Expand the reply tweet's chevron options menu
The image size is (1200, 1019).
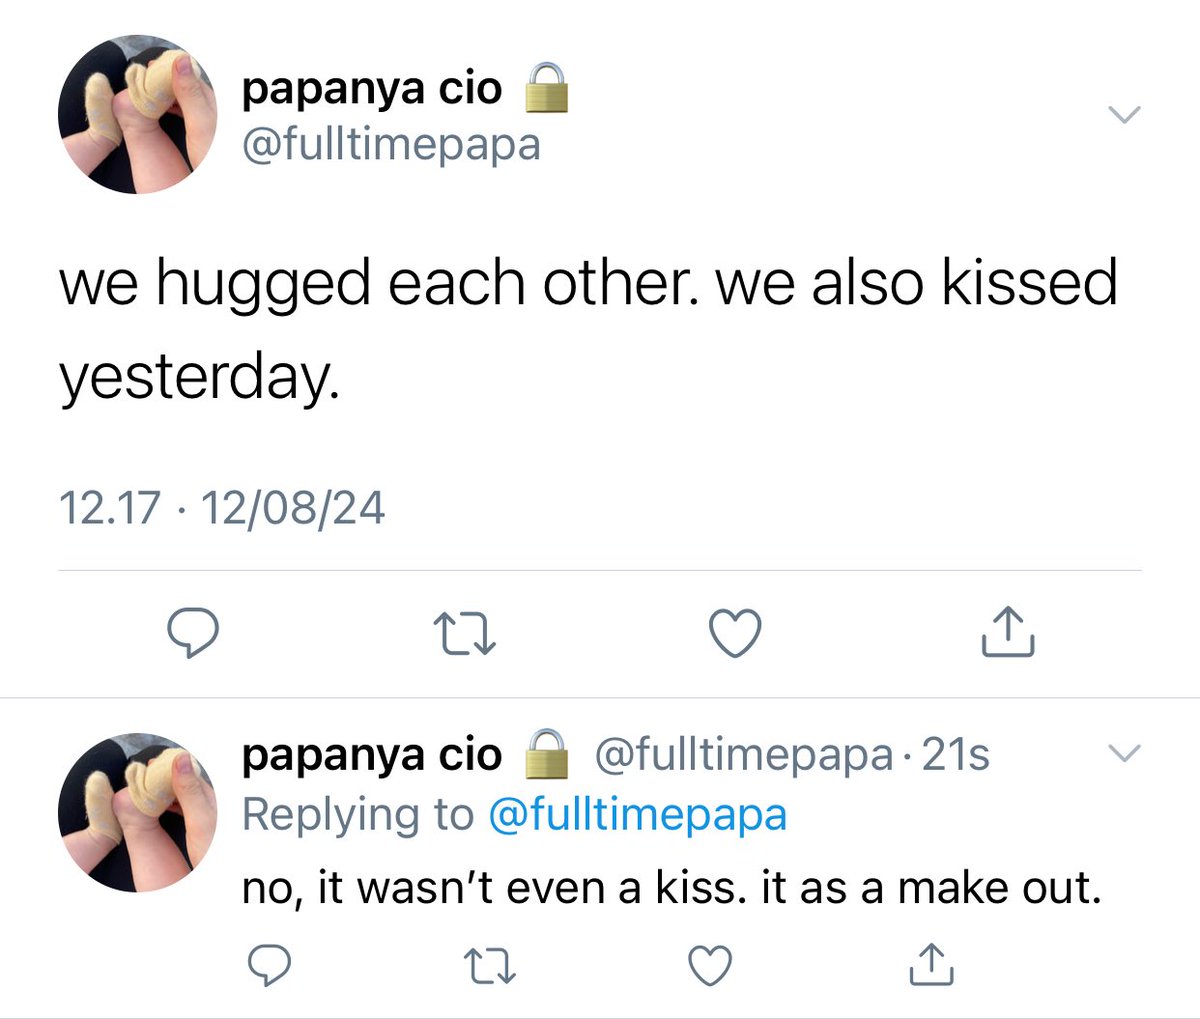click(x=1125, y=753)
